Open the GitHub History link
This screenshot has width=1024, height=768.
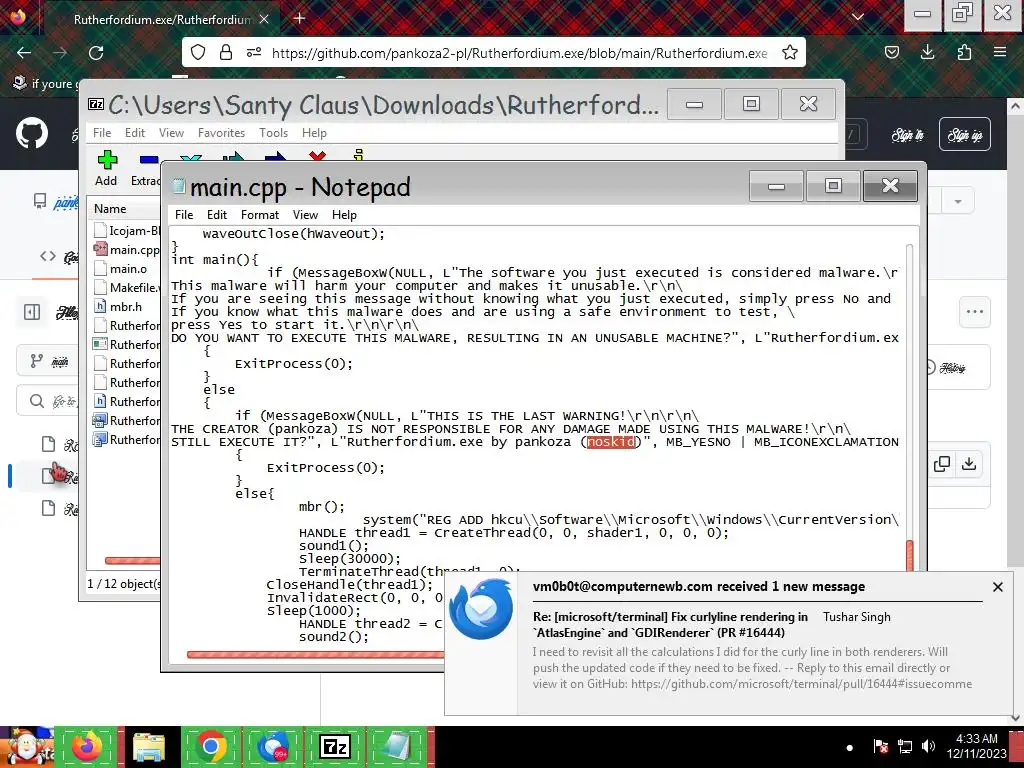point(946,368)
